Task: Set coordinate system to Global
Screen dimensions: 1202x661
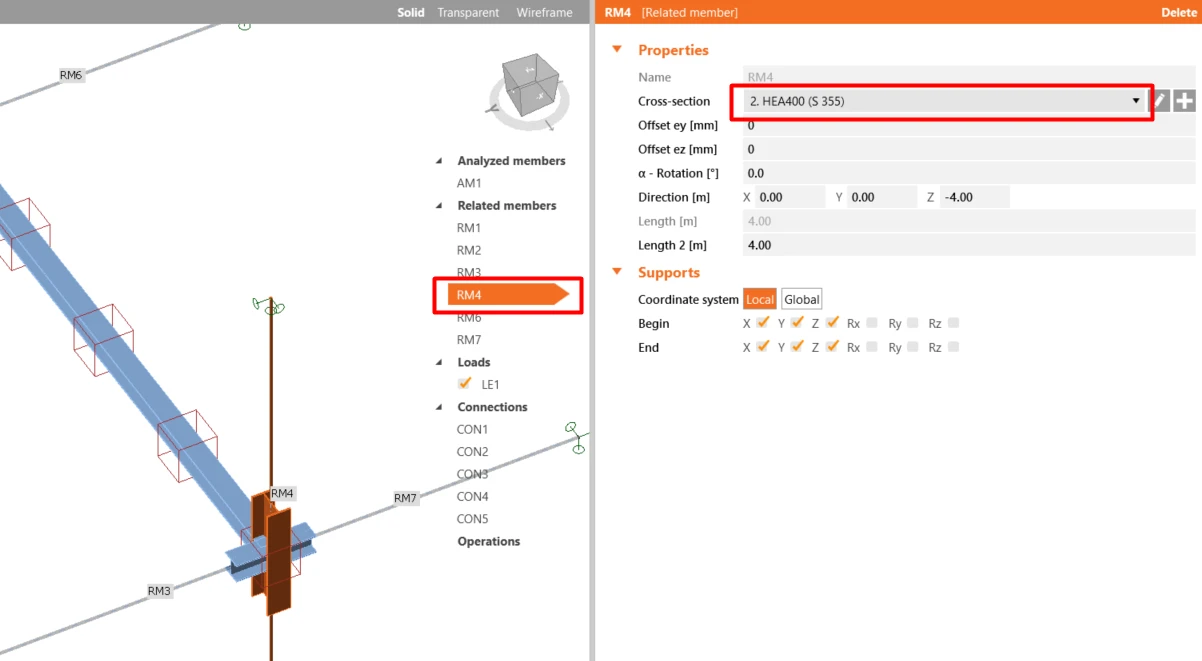Action: (x=802, y=299)
